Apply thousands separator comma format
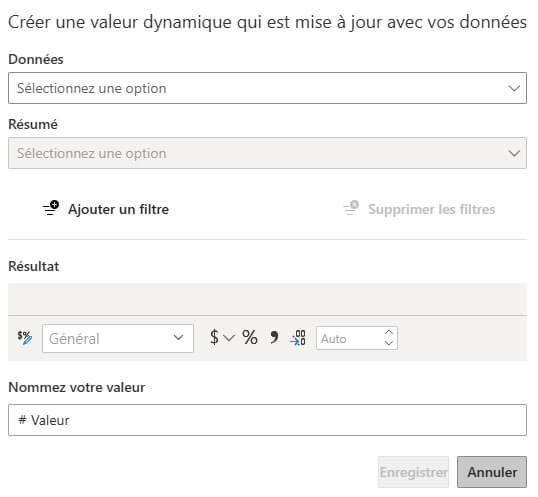 274,338
